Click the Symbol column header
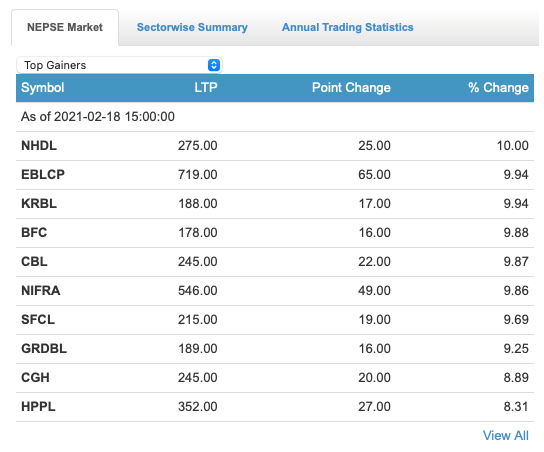This screenshot has height=452, width=544. 43,87
